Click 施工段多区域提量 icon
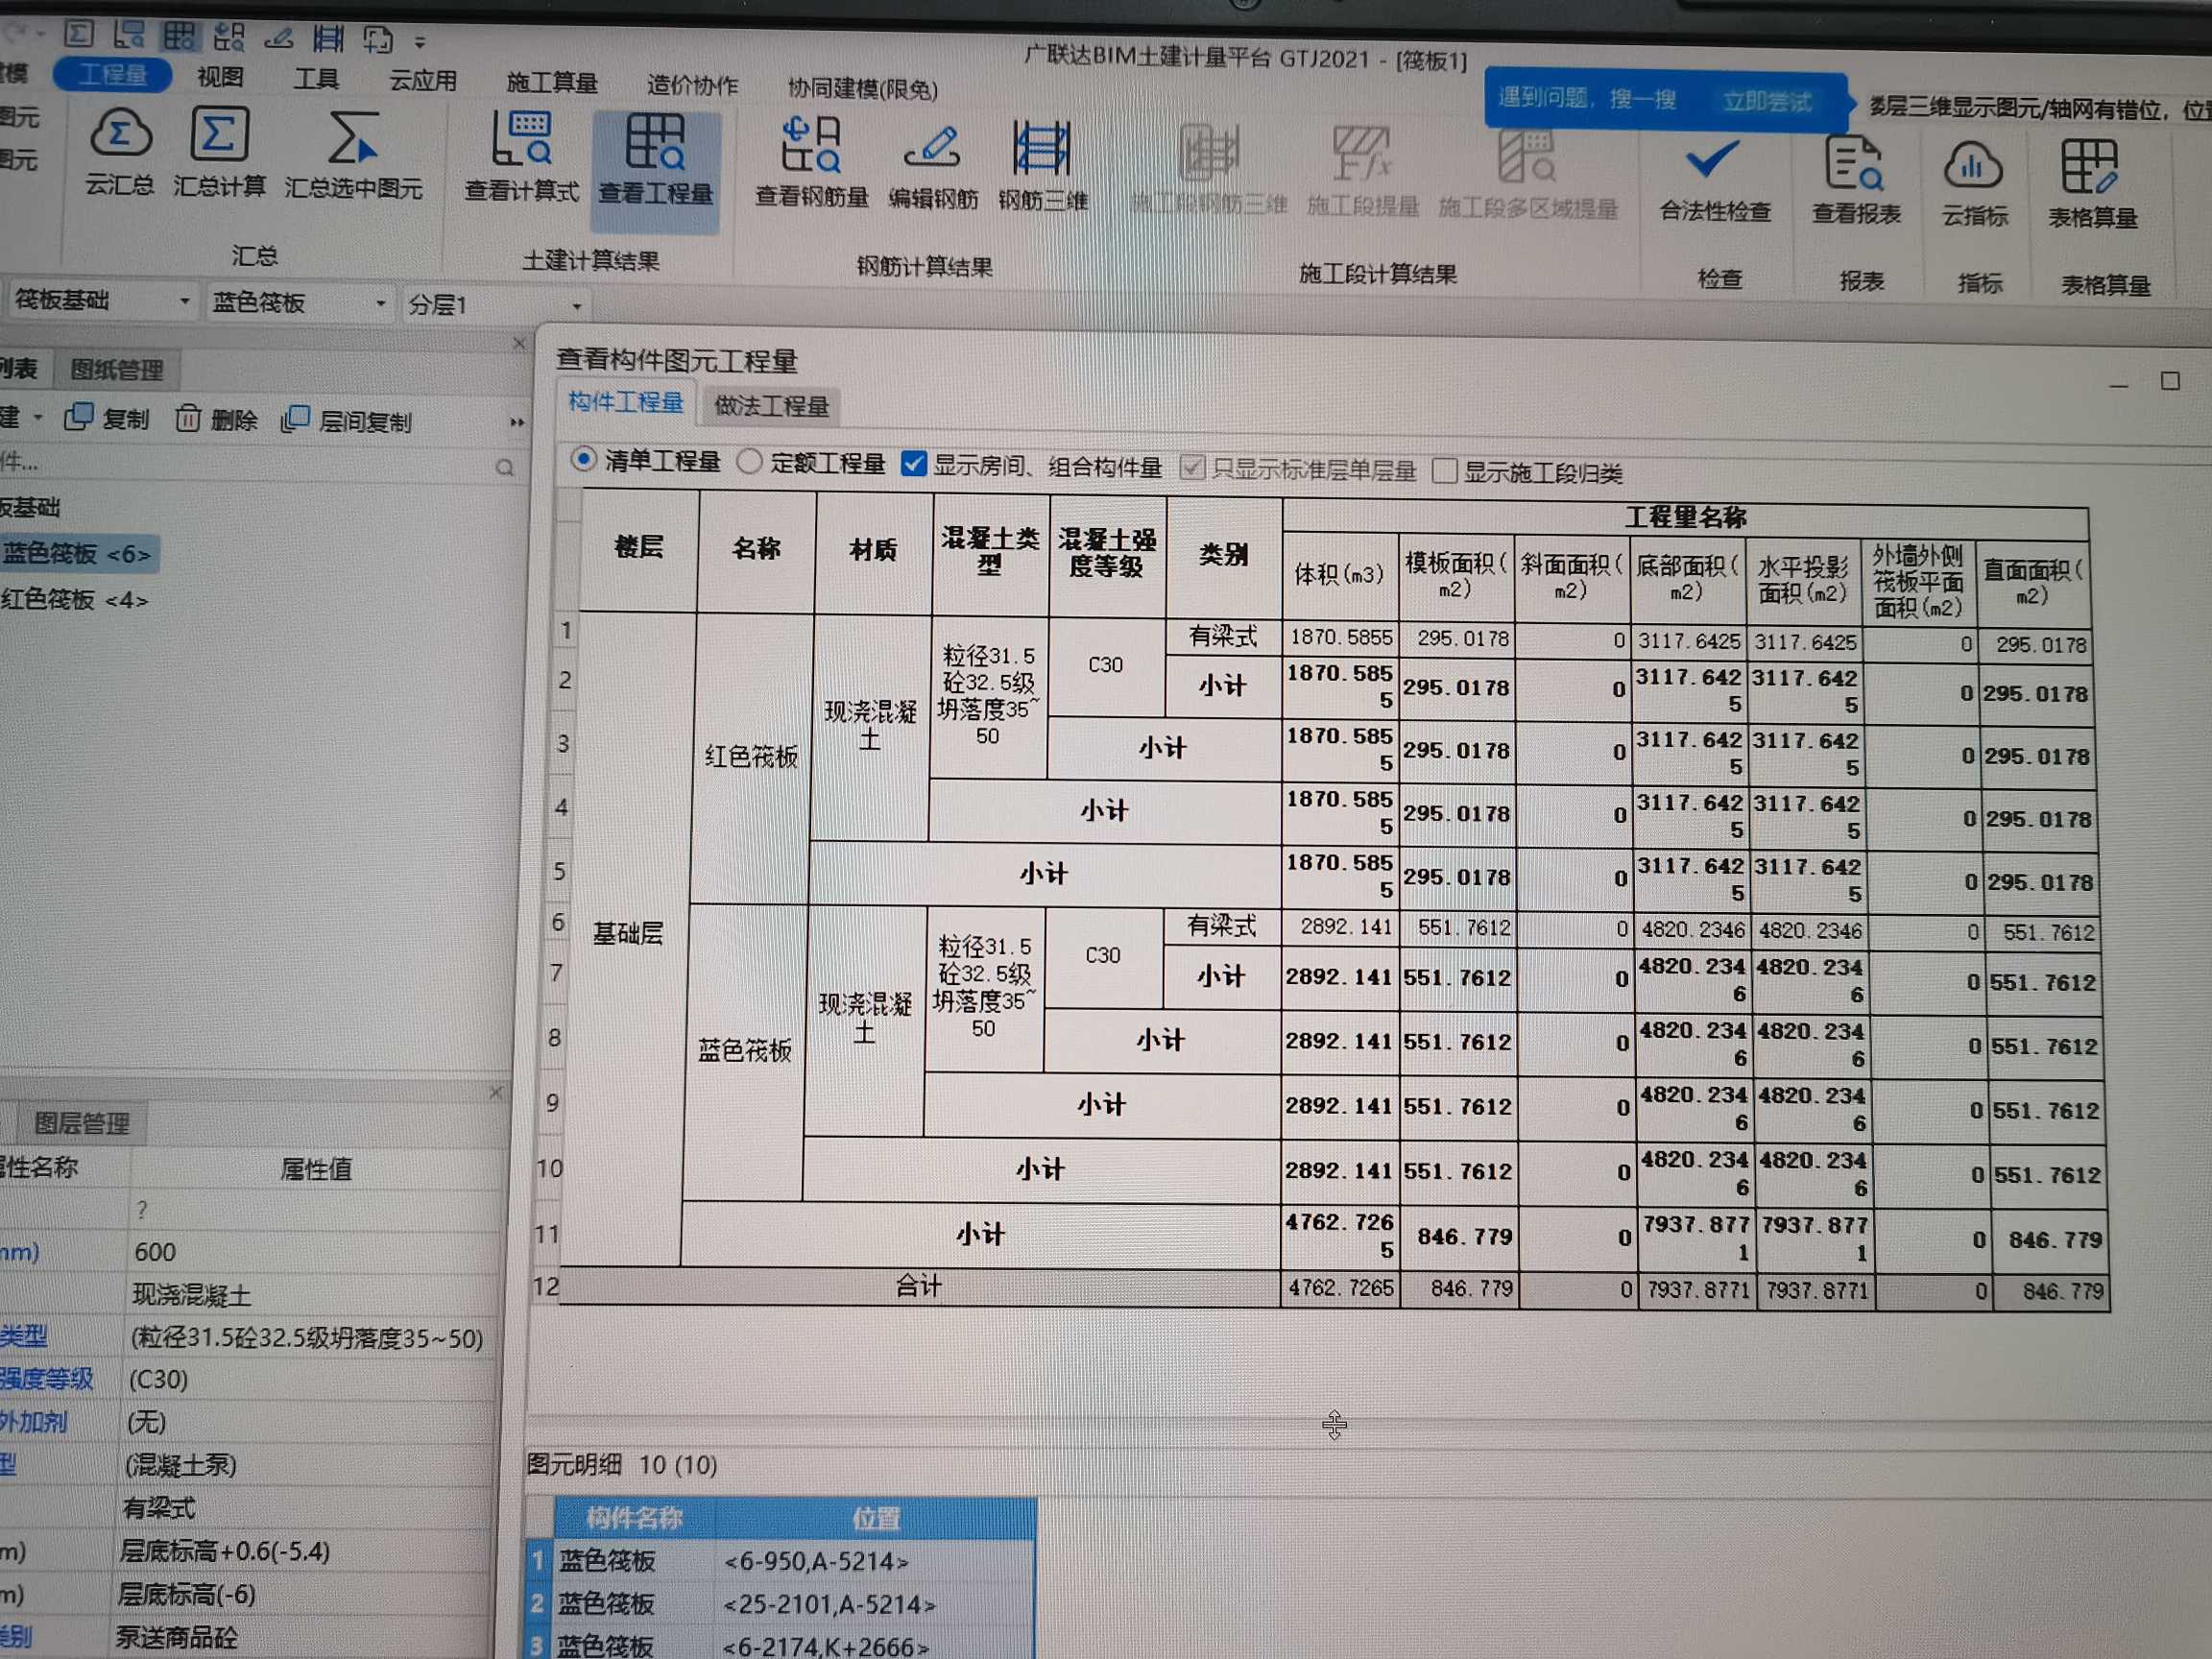Screen dimensions: 2212x1659 (1527, 156)
